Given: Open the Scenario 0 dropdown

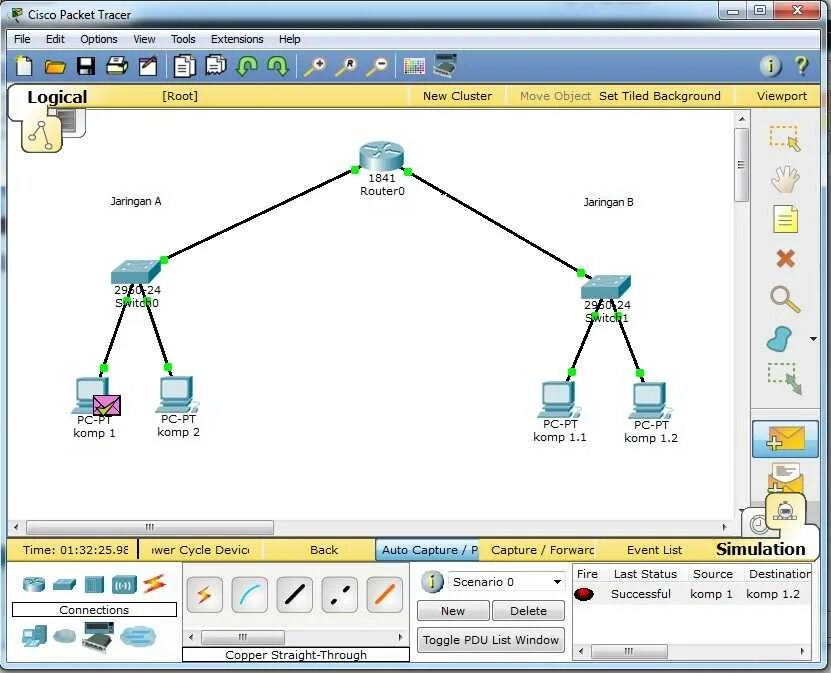Looking at the screenshot, I should coord(506,582).
